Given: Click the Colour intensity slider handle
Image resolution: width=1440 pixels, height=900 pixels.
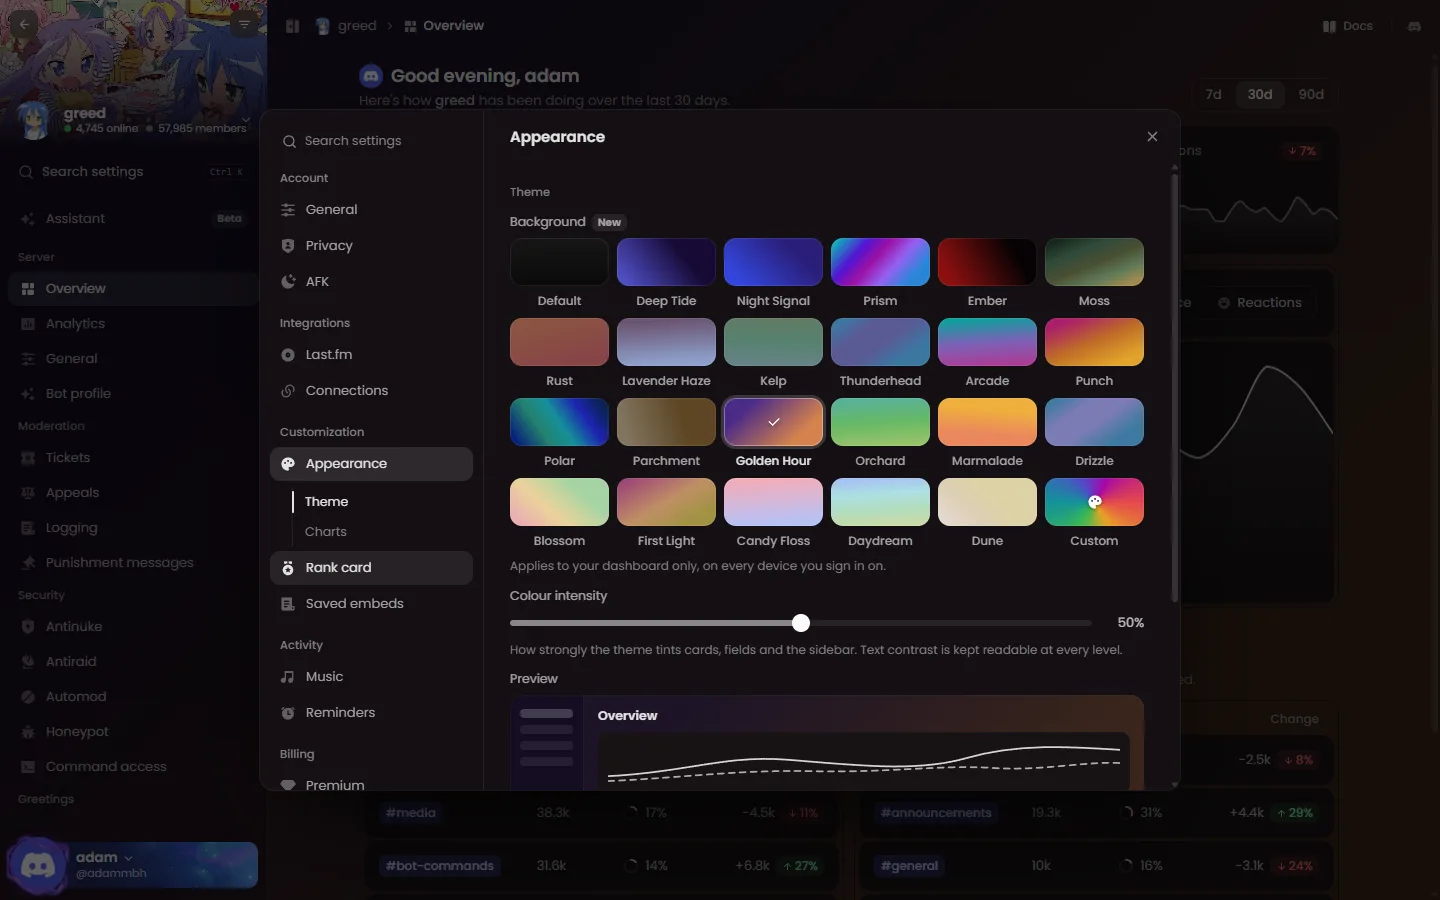Looking at the screenshot, I should (801, 623).
